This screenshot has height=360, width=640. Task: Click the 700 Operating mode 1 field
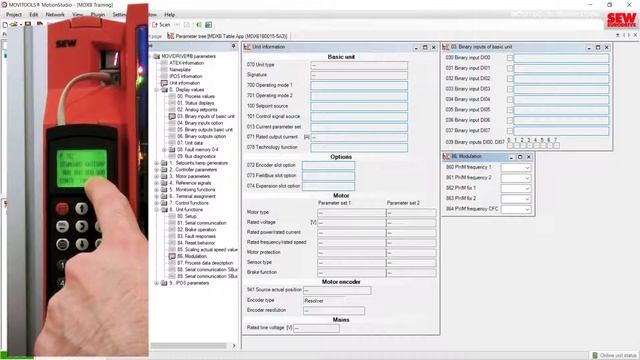pos(359,85)
